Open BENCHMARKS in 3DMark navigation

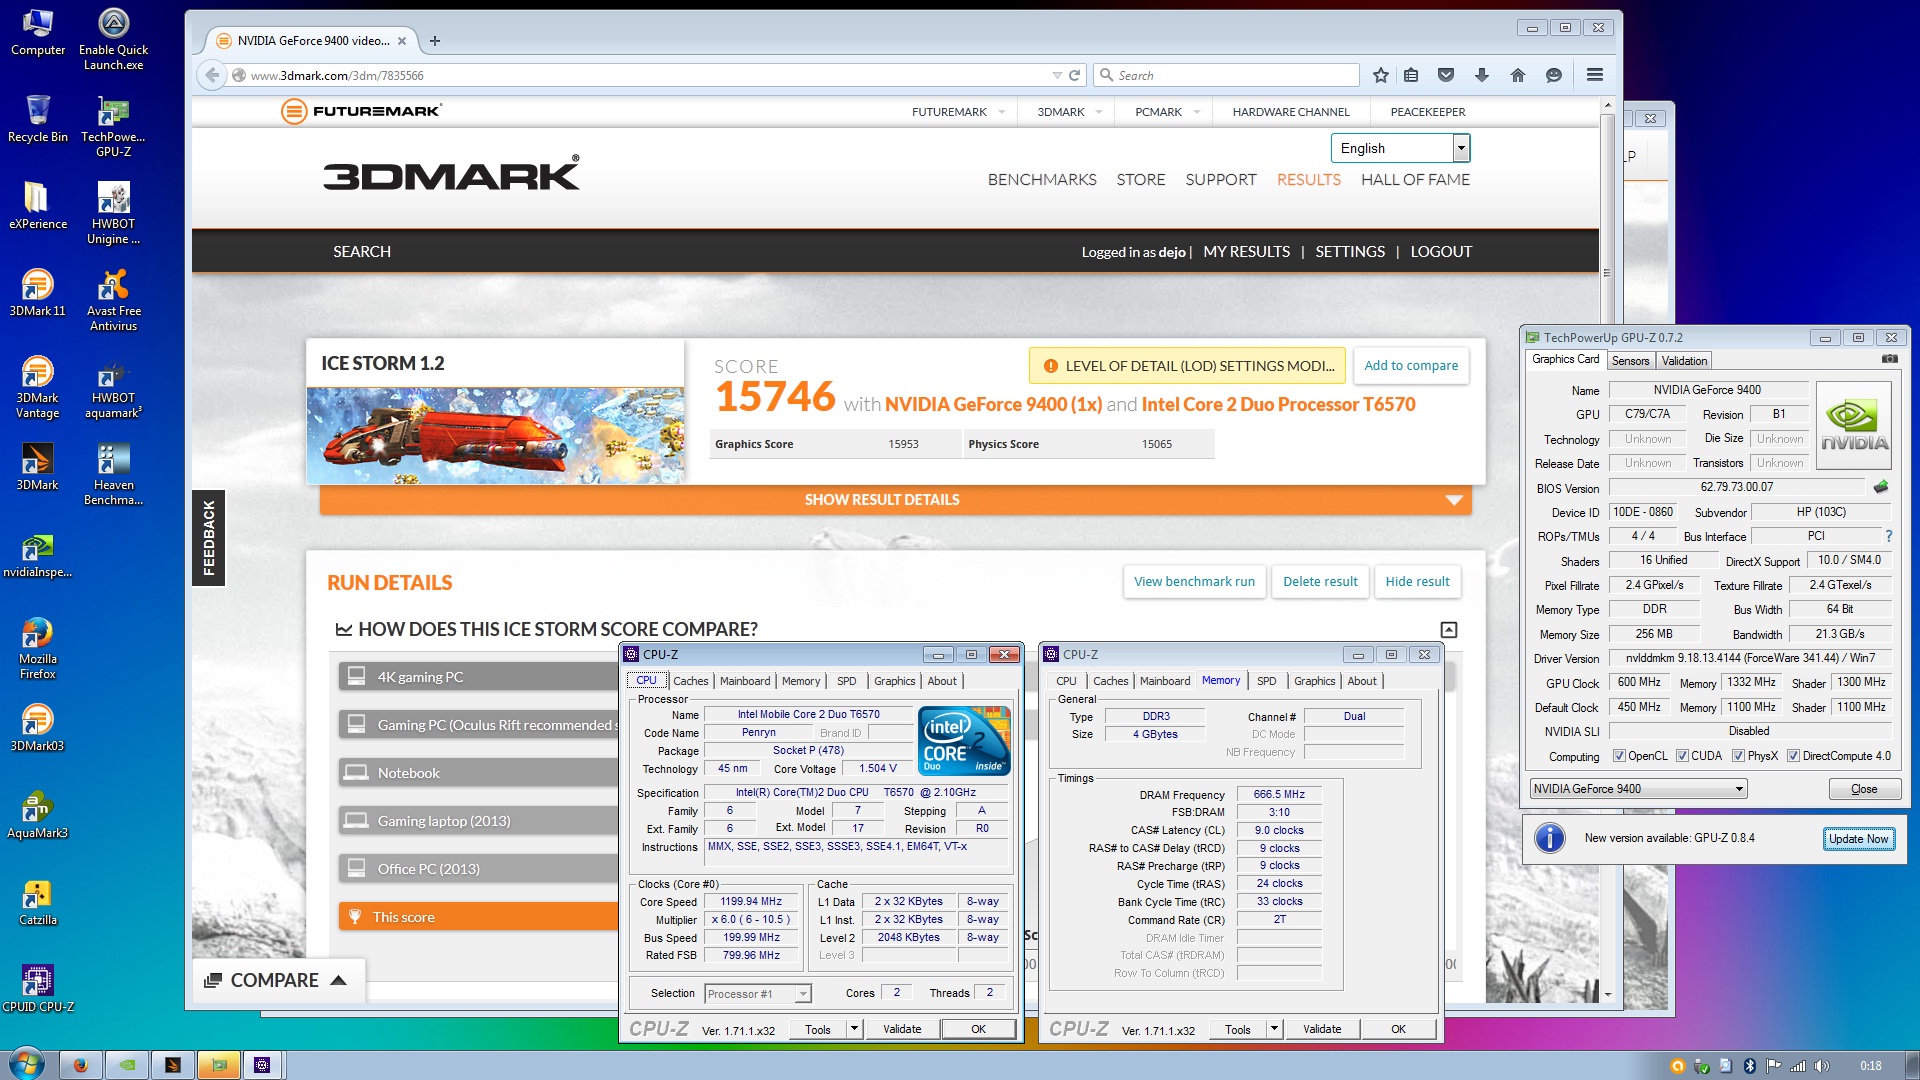coord(1042,180)
